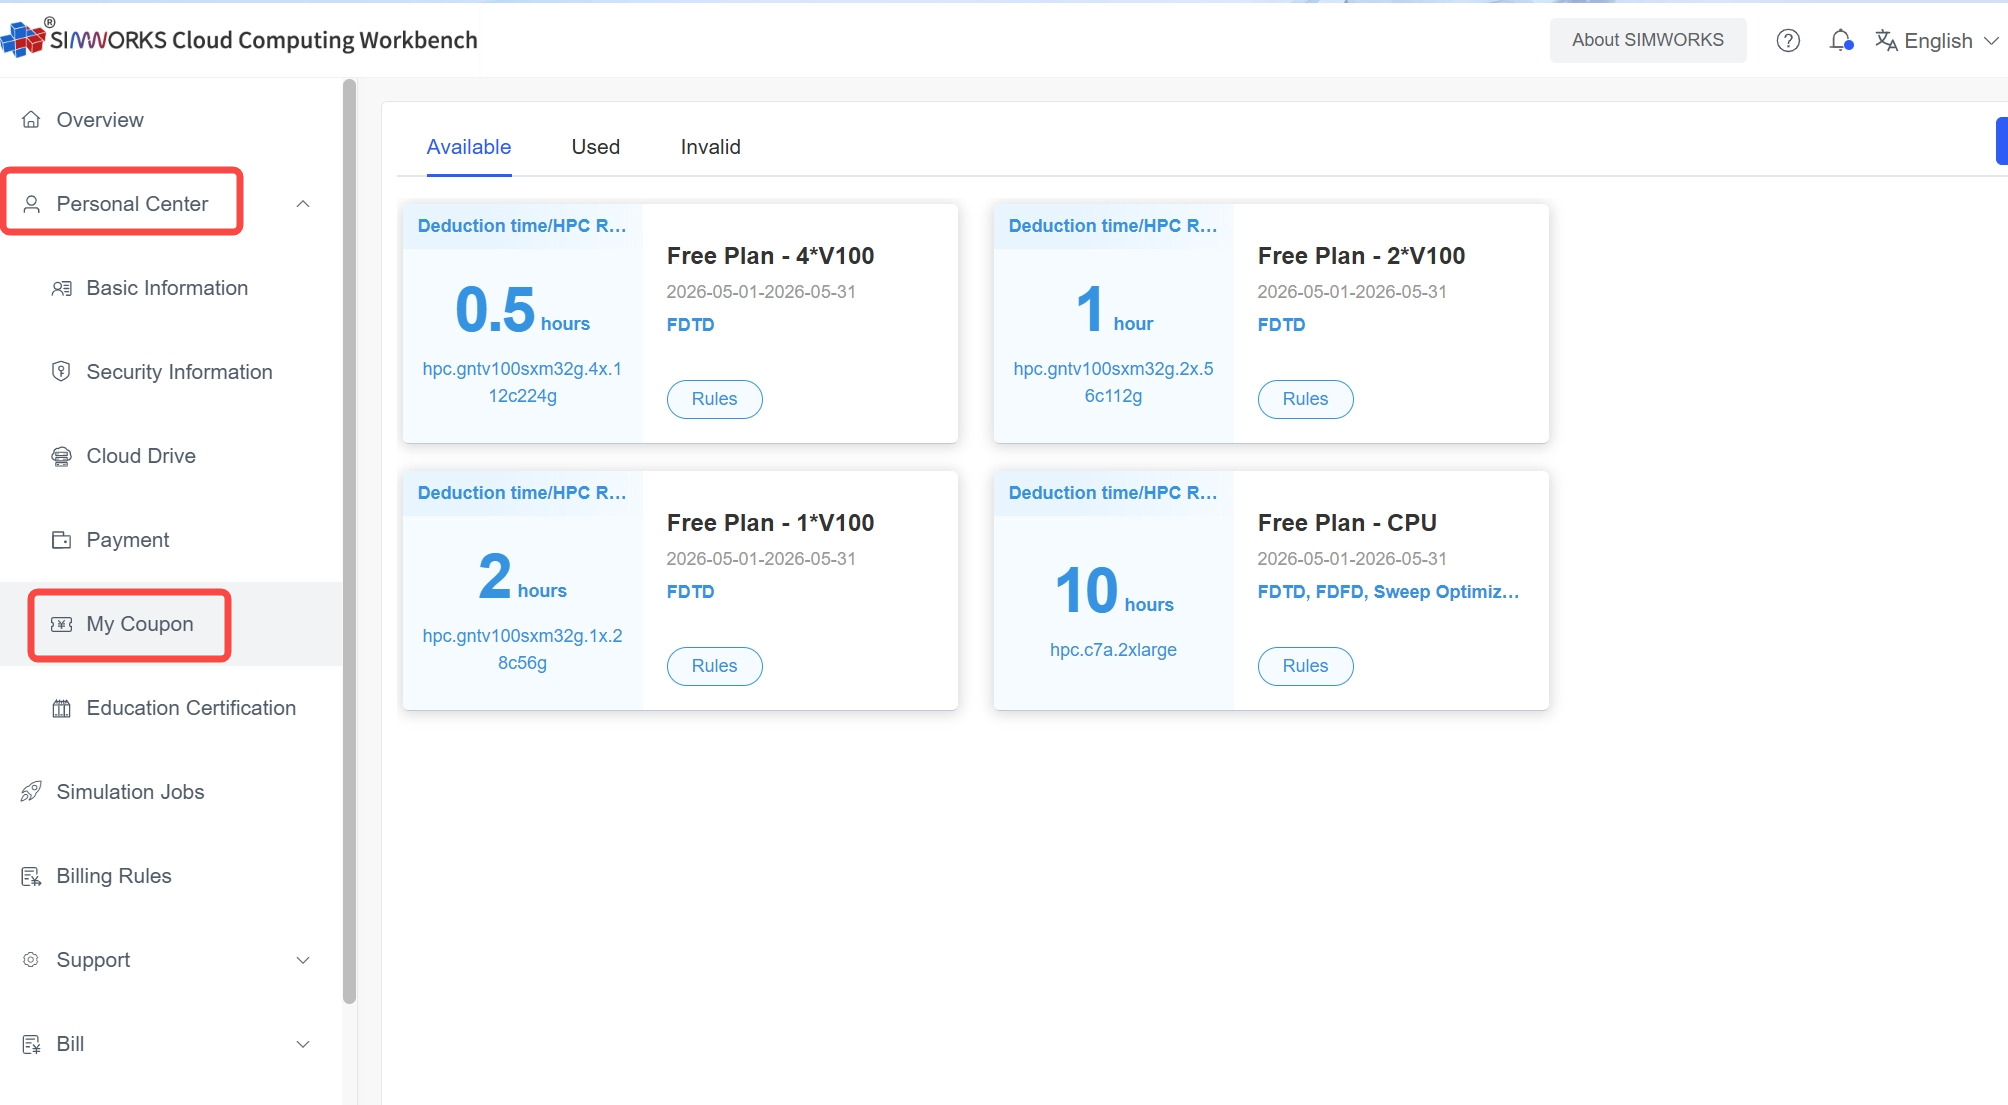Click the Education Certification icon

[x=61, y=708]
